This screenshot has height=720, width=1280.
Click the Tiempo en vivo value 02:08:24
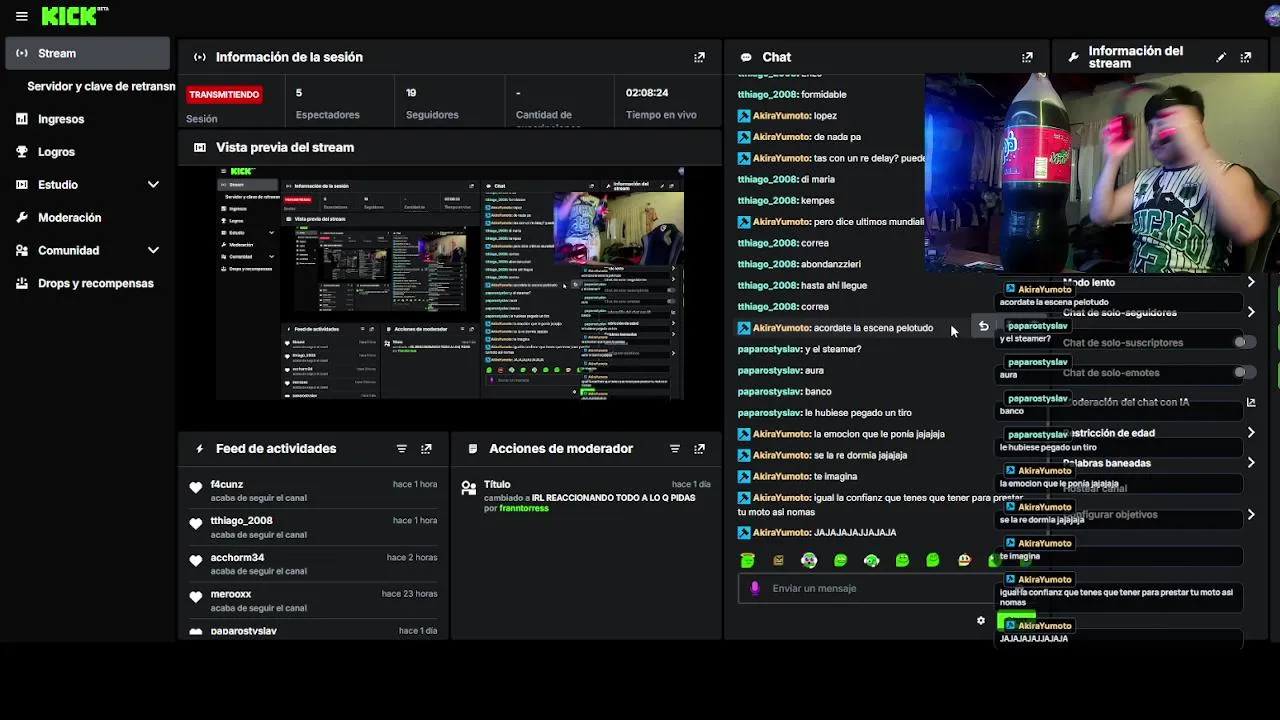[647, 93]
